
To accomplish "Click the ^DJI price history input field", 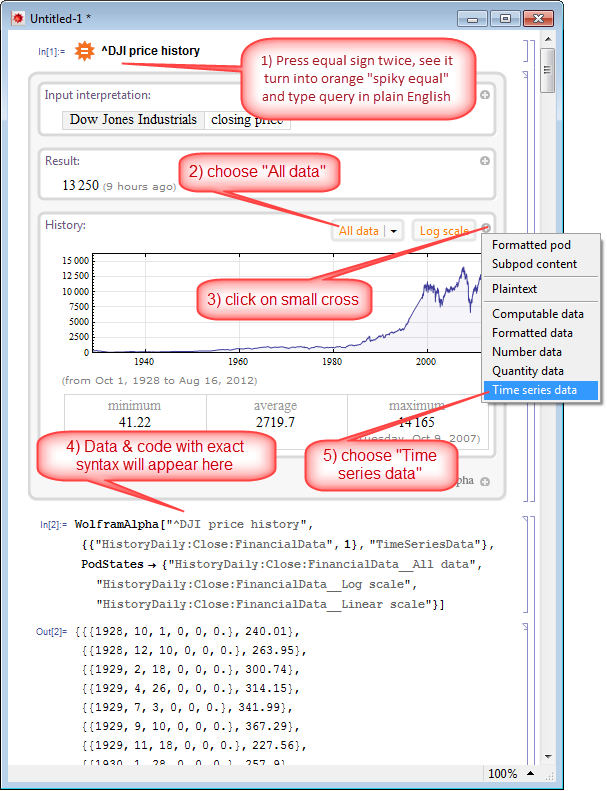I will click(x=150, y=51).
